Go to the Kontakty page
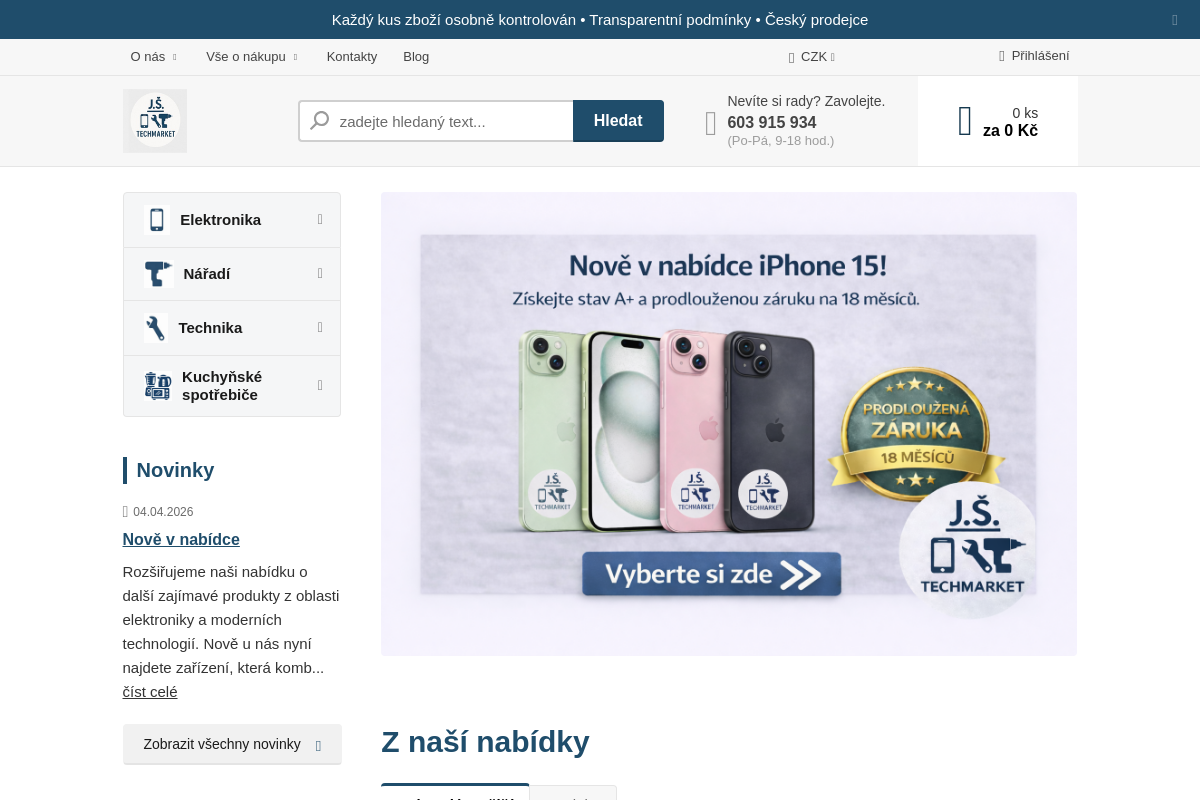 tap(352, 57)
